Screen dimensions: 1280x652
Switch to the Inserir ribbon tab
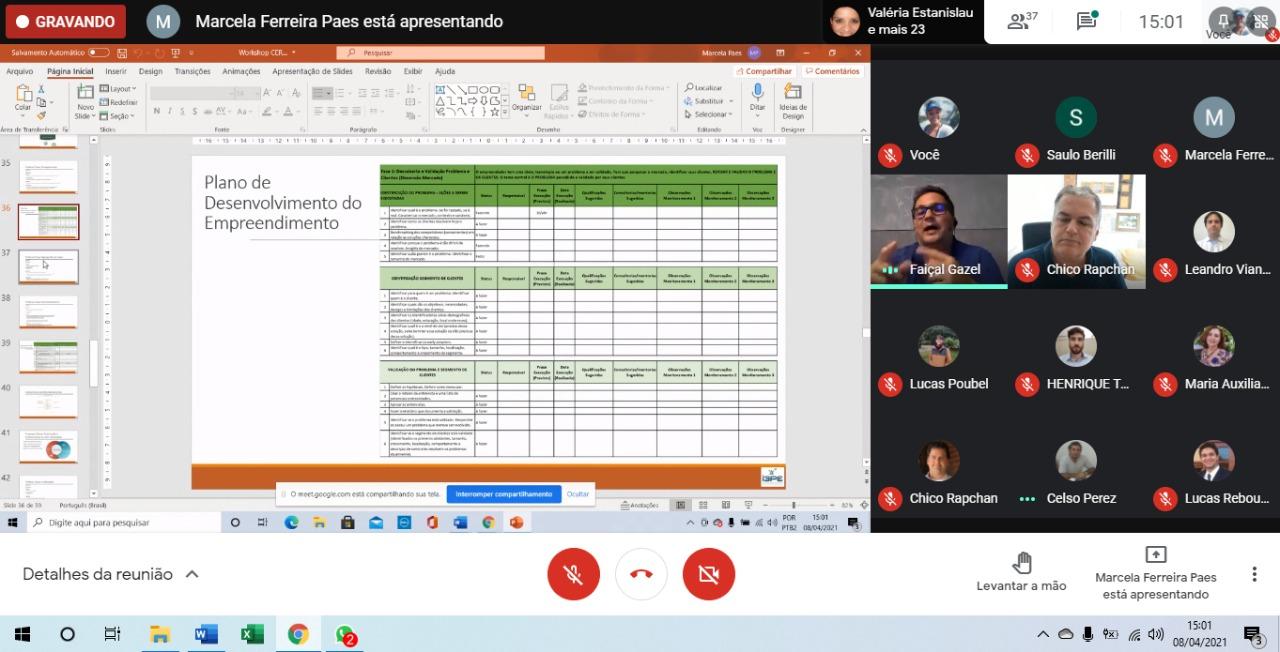(116, 71)
